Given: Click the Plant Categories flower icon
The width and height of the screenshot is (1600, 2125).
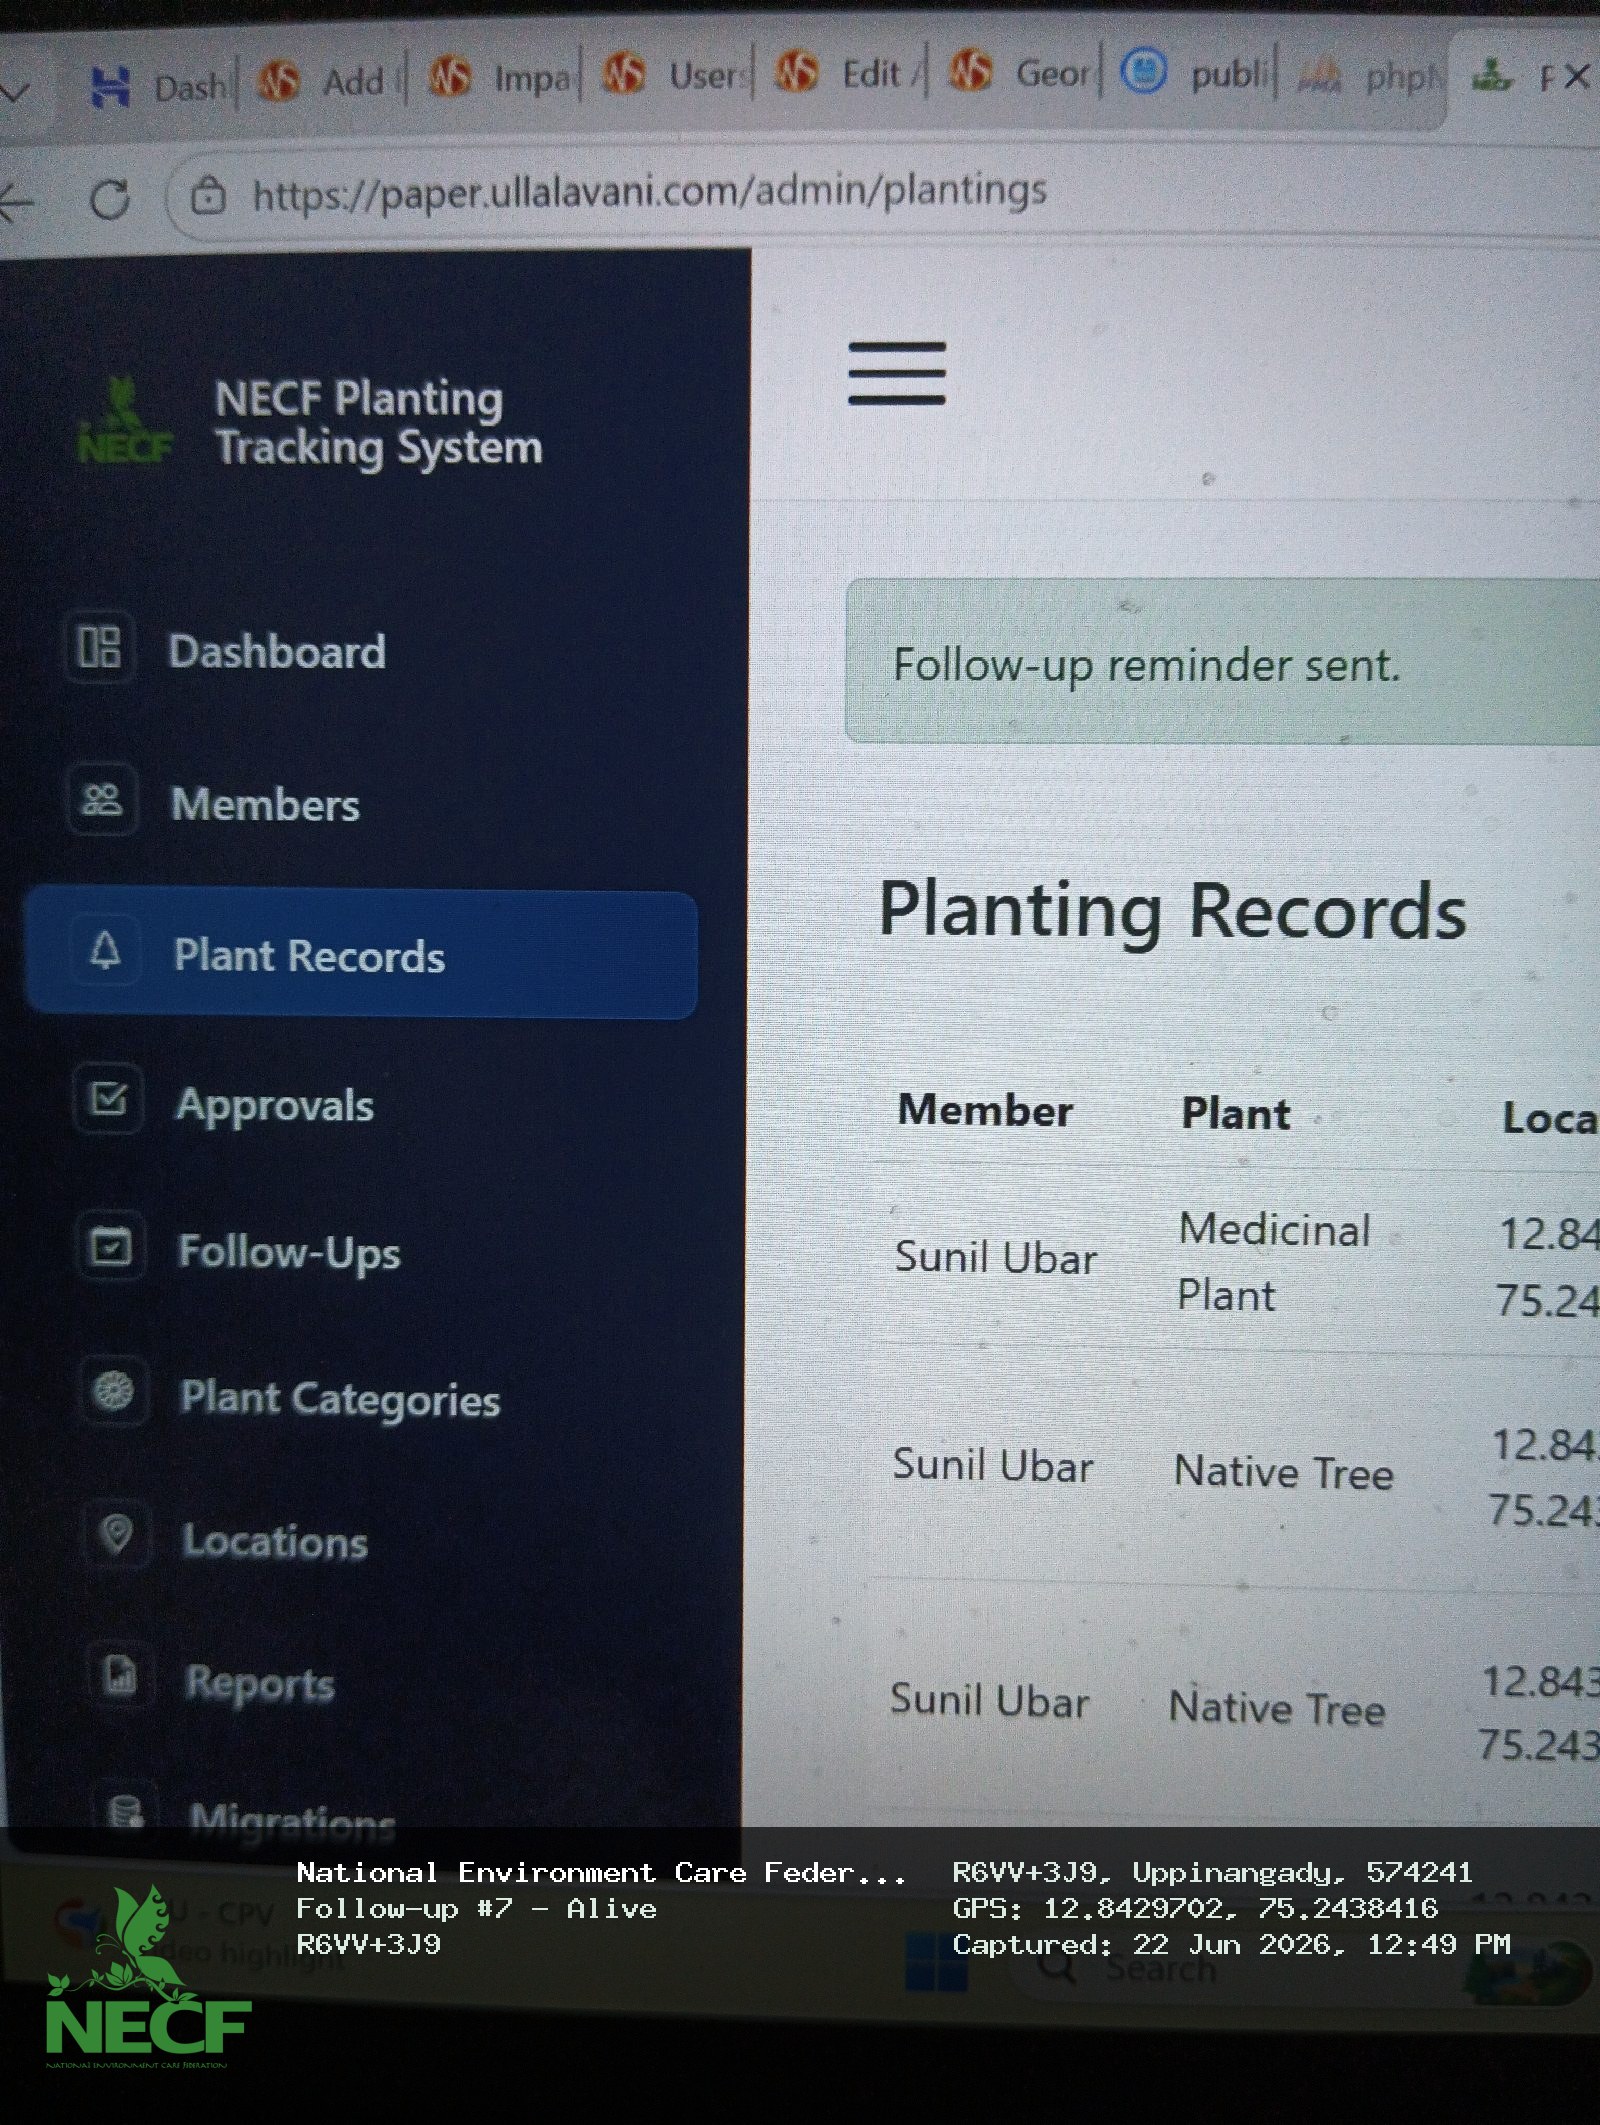Looking at the screenshot, I should (114, 1391).
